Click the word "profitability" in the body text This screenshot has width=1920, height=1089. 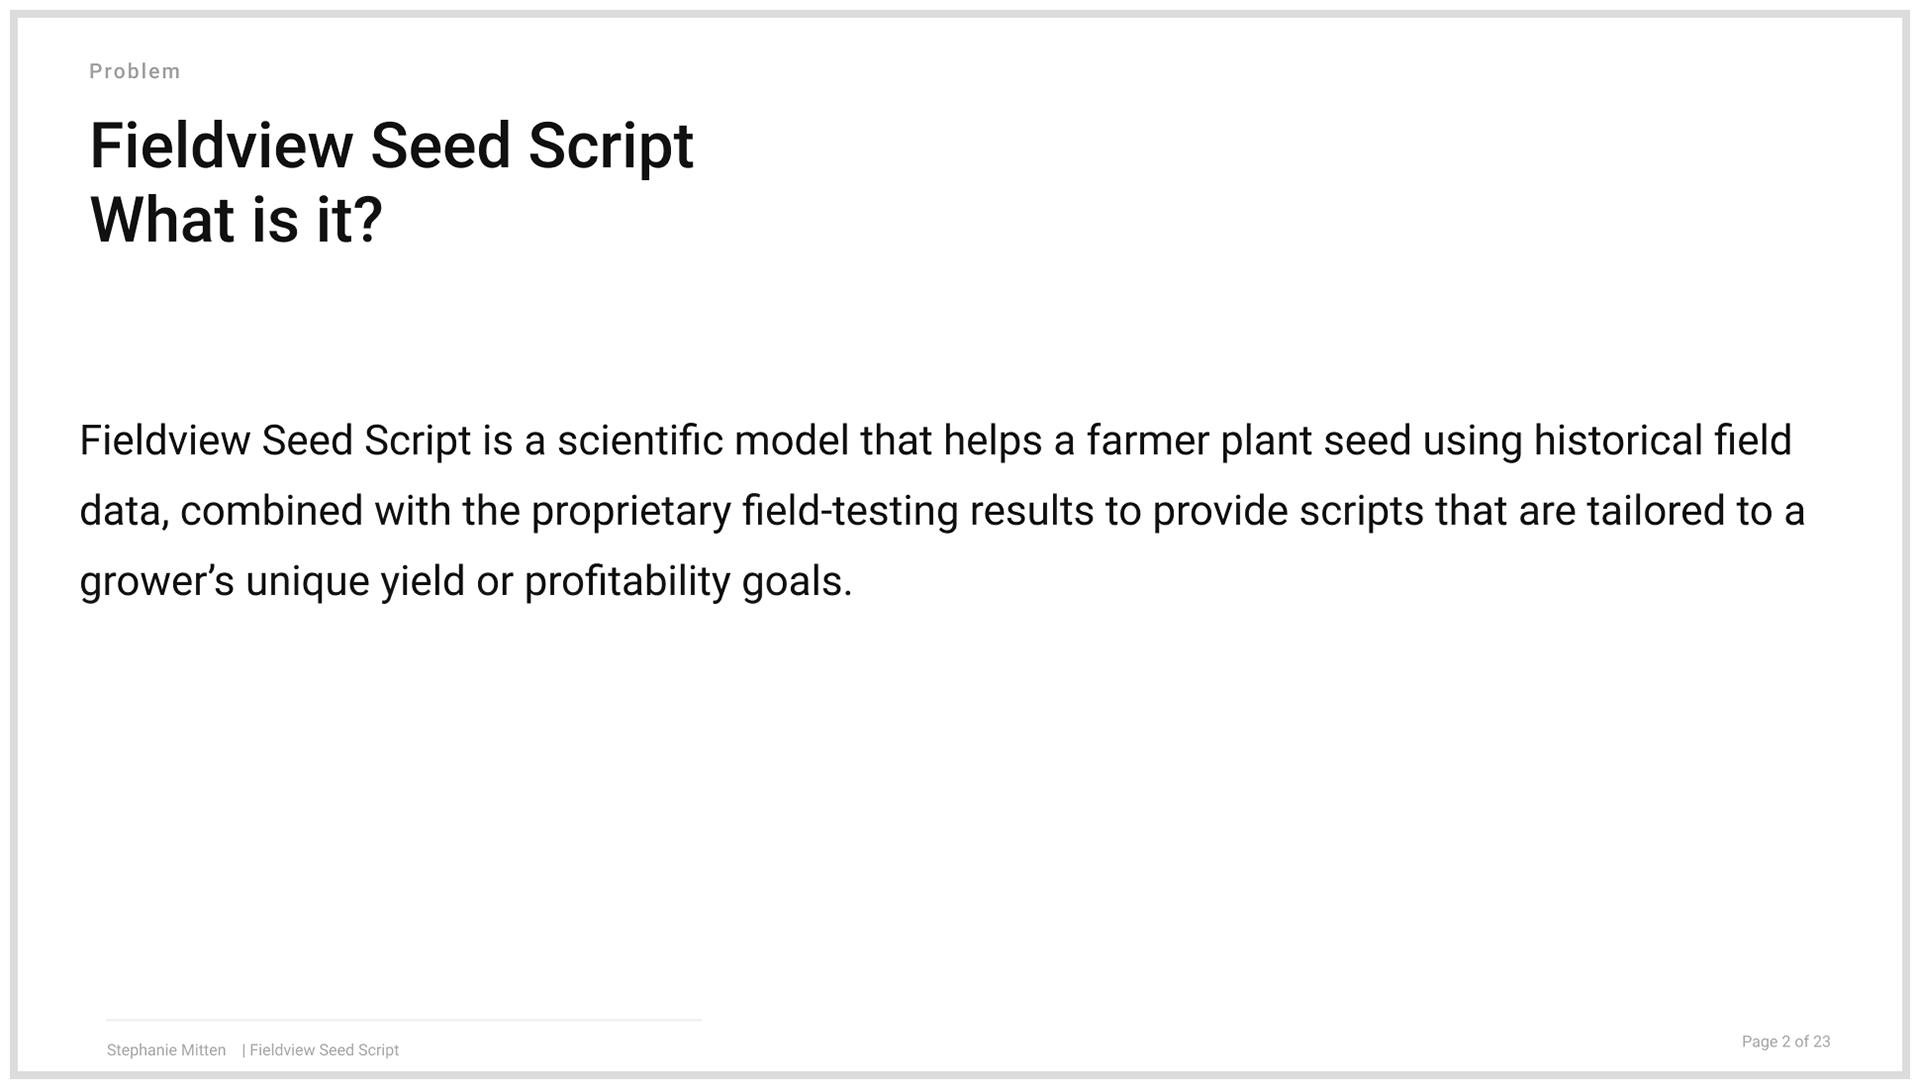coord(627,582)
